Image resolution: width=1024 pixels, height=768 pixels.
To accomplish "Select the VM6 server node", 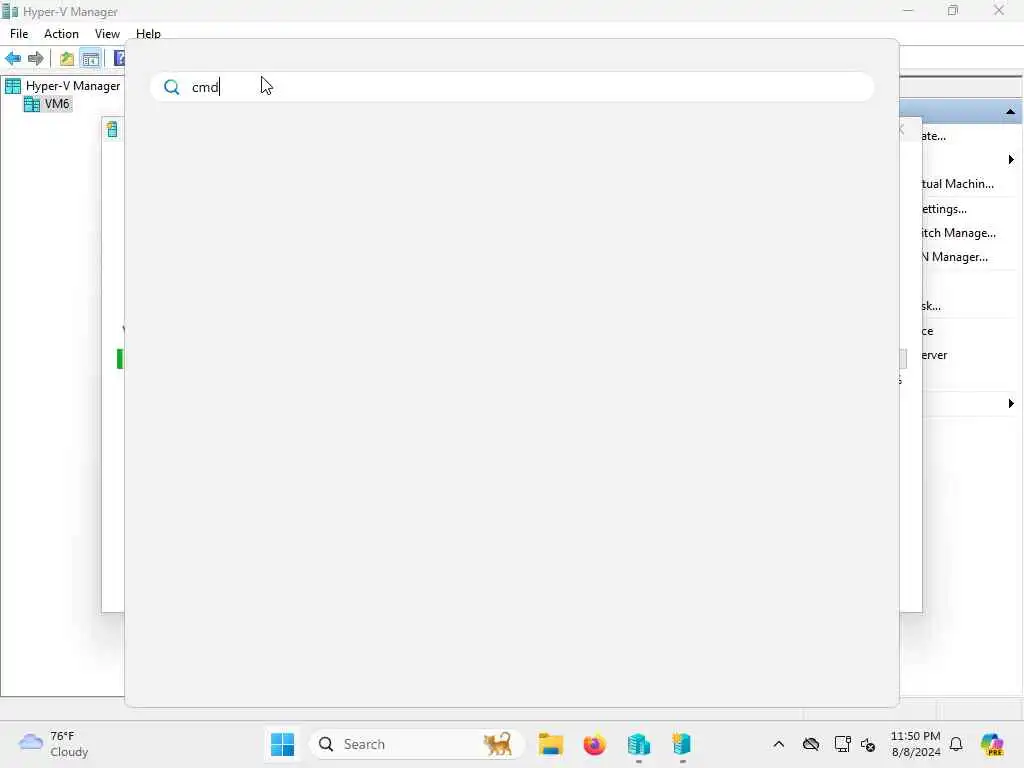I will point(47,104).
